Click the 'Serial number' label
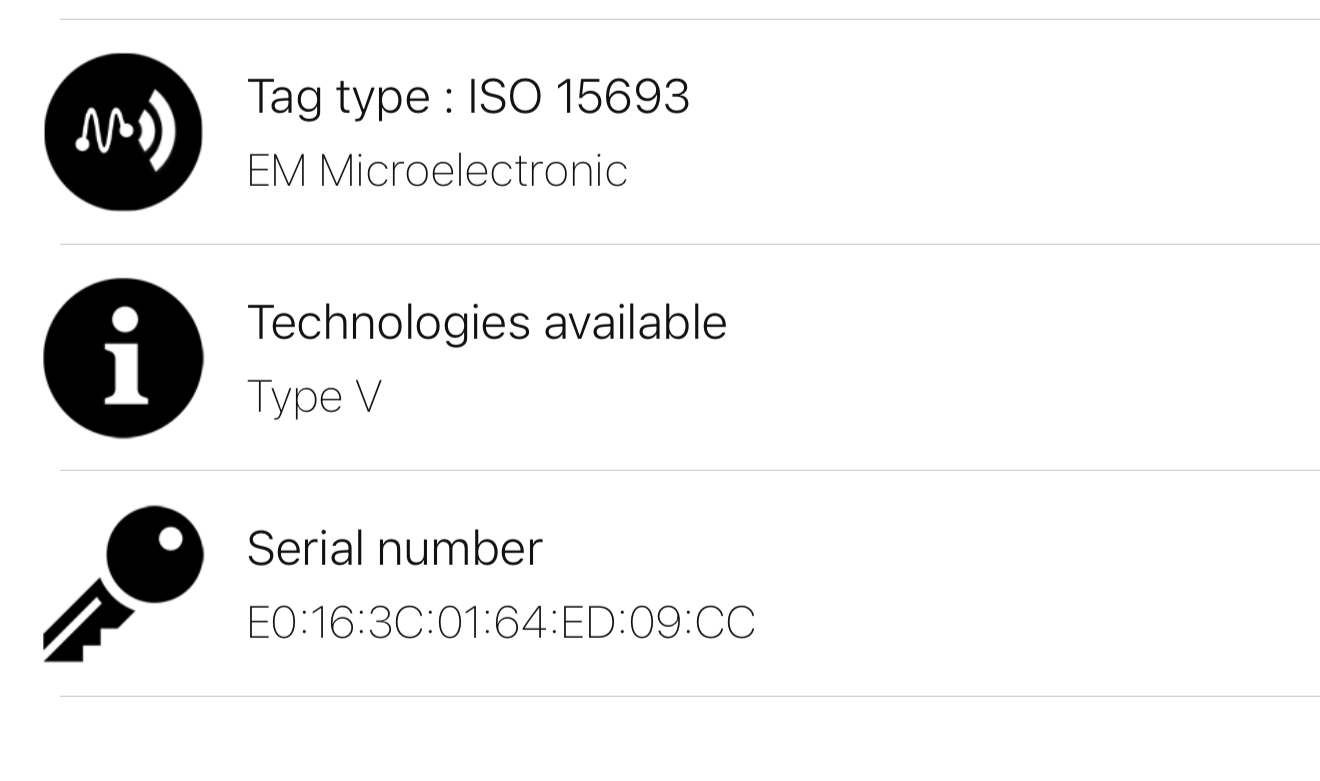The height and width of the screenshot is (781, 1320). pyautogui.click(x=394, y=548)
